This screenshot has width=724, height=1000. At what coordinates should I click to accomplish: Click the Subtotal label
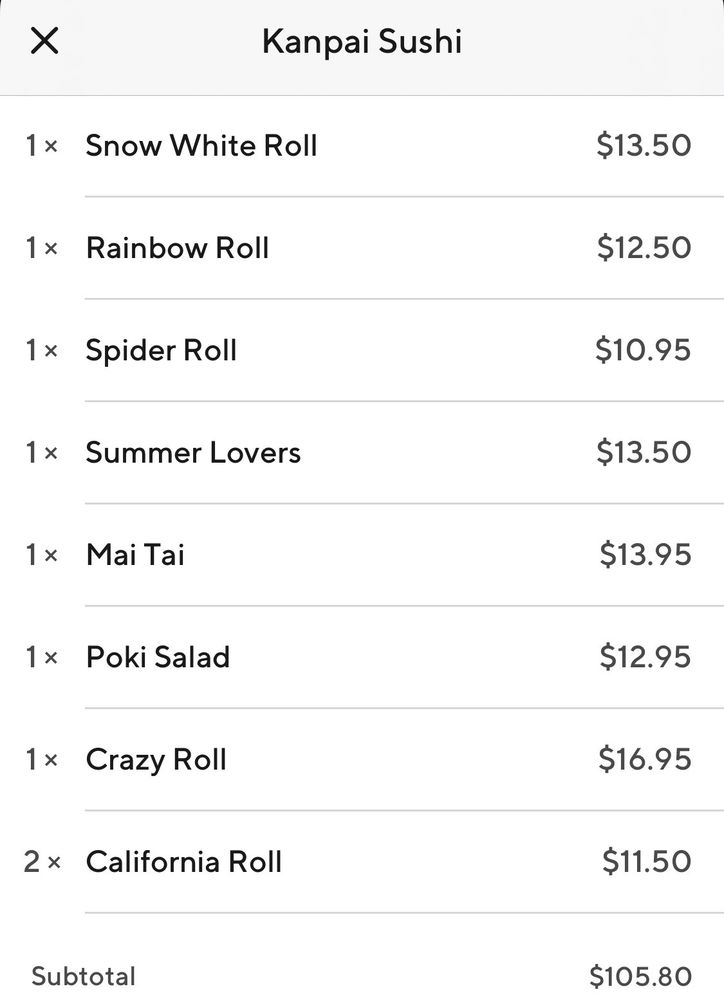point(84,976)
